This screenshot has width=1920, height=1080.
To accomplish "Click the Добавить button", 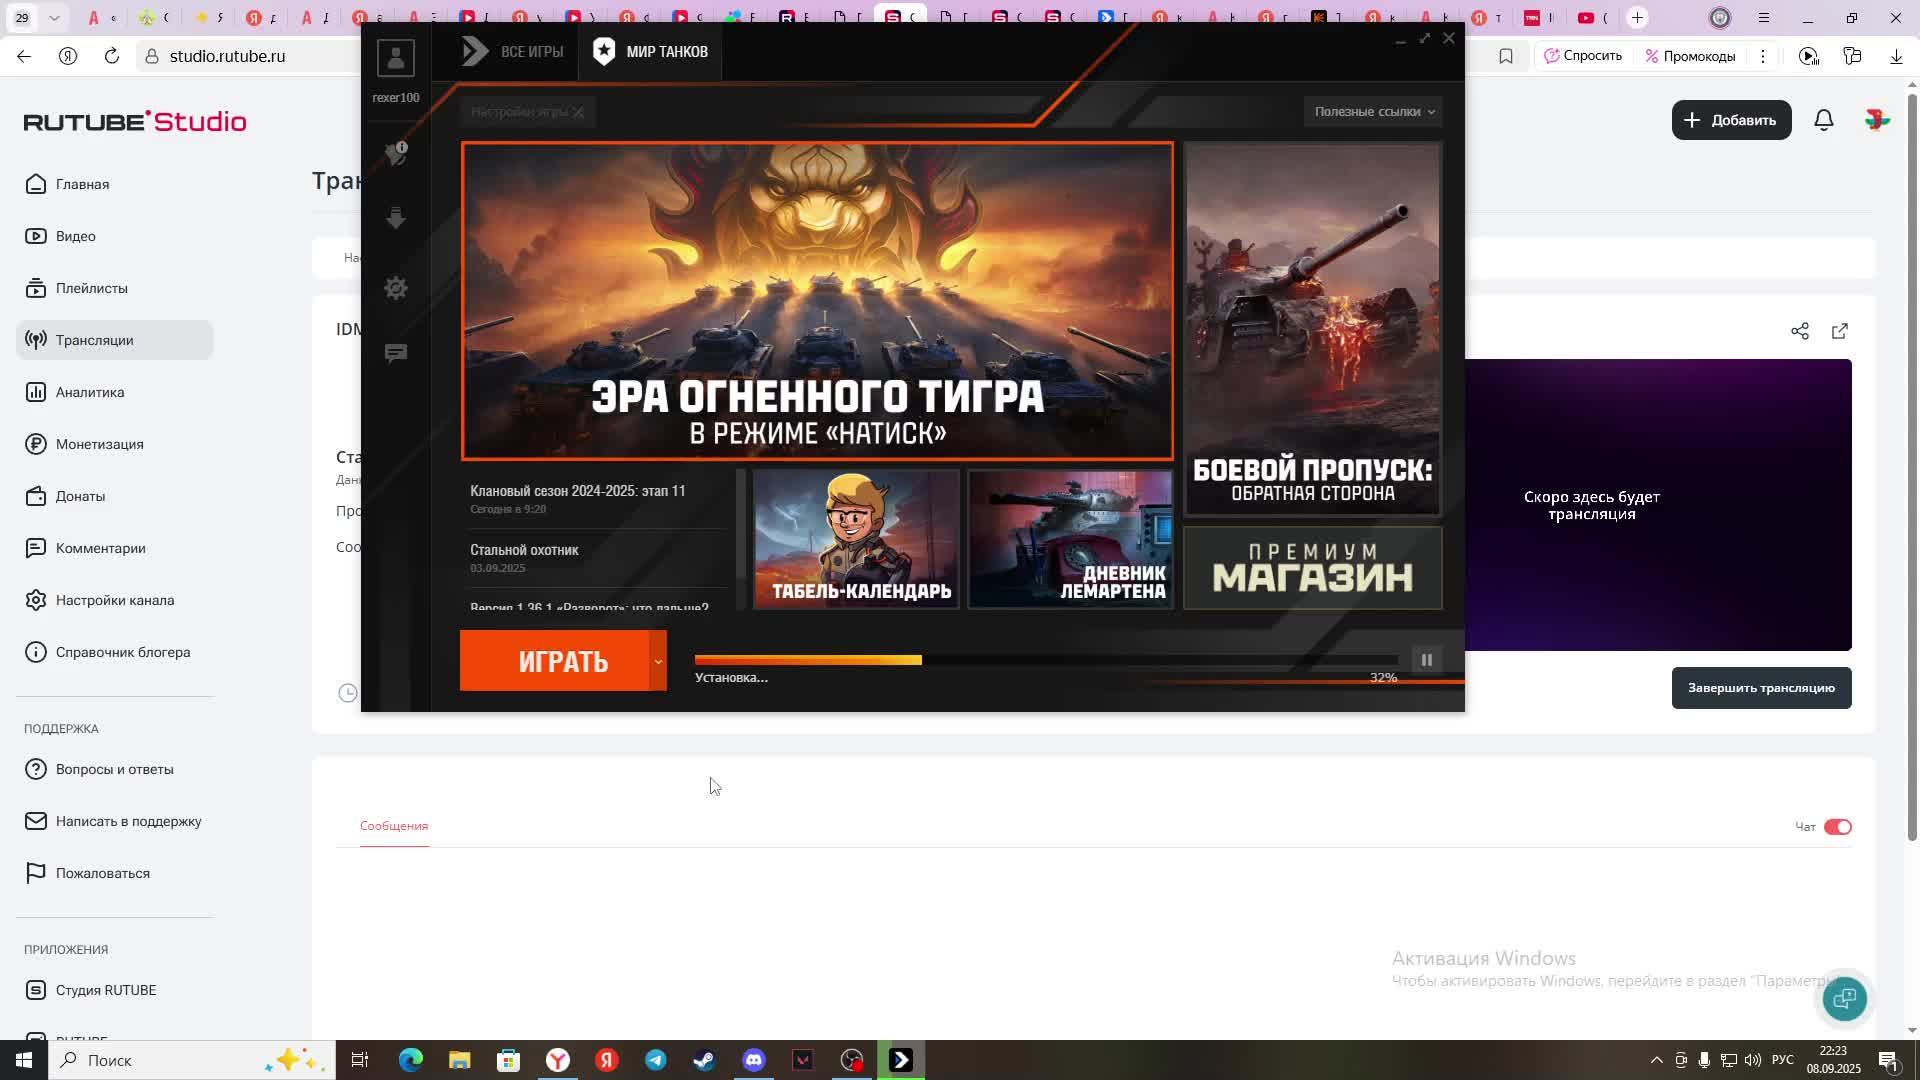I will [x=1731, y=120].
